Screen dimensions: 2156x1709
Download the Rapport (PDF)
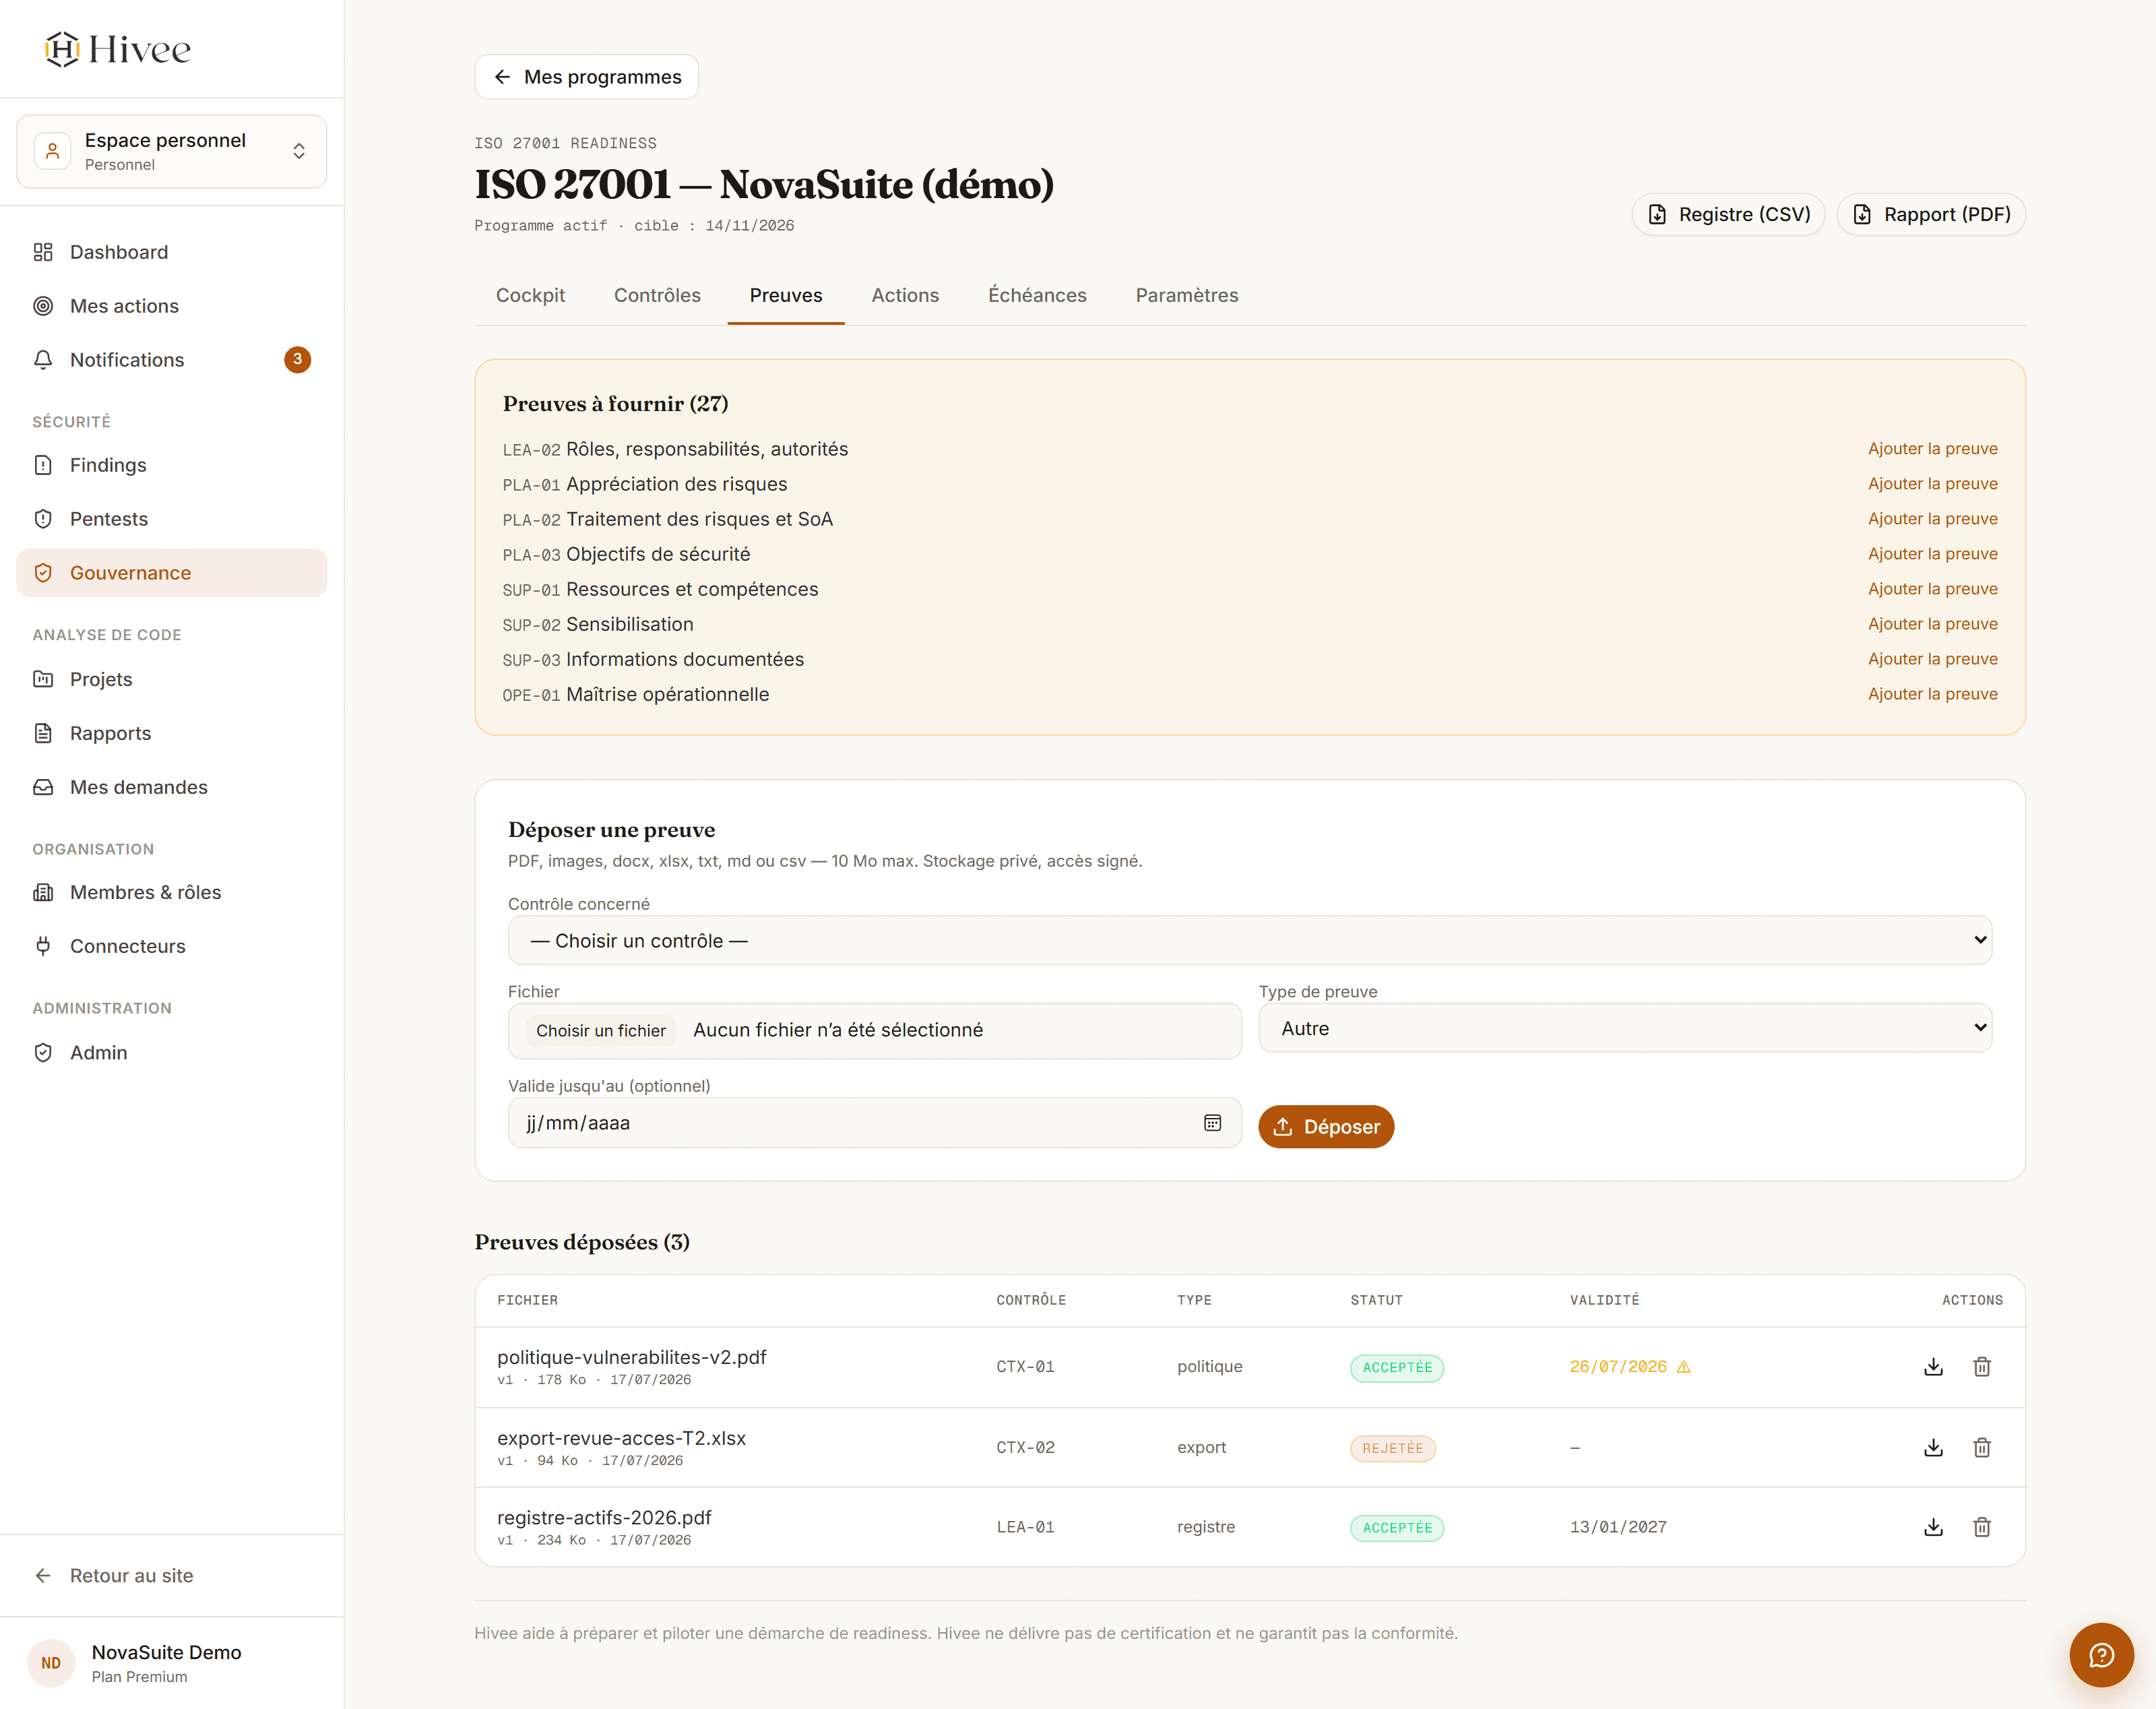pyautogui.click(x=1931, y=214)
